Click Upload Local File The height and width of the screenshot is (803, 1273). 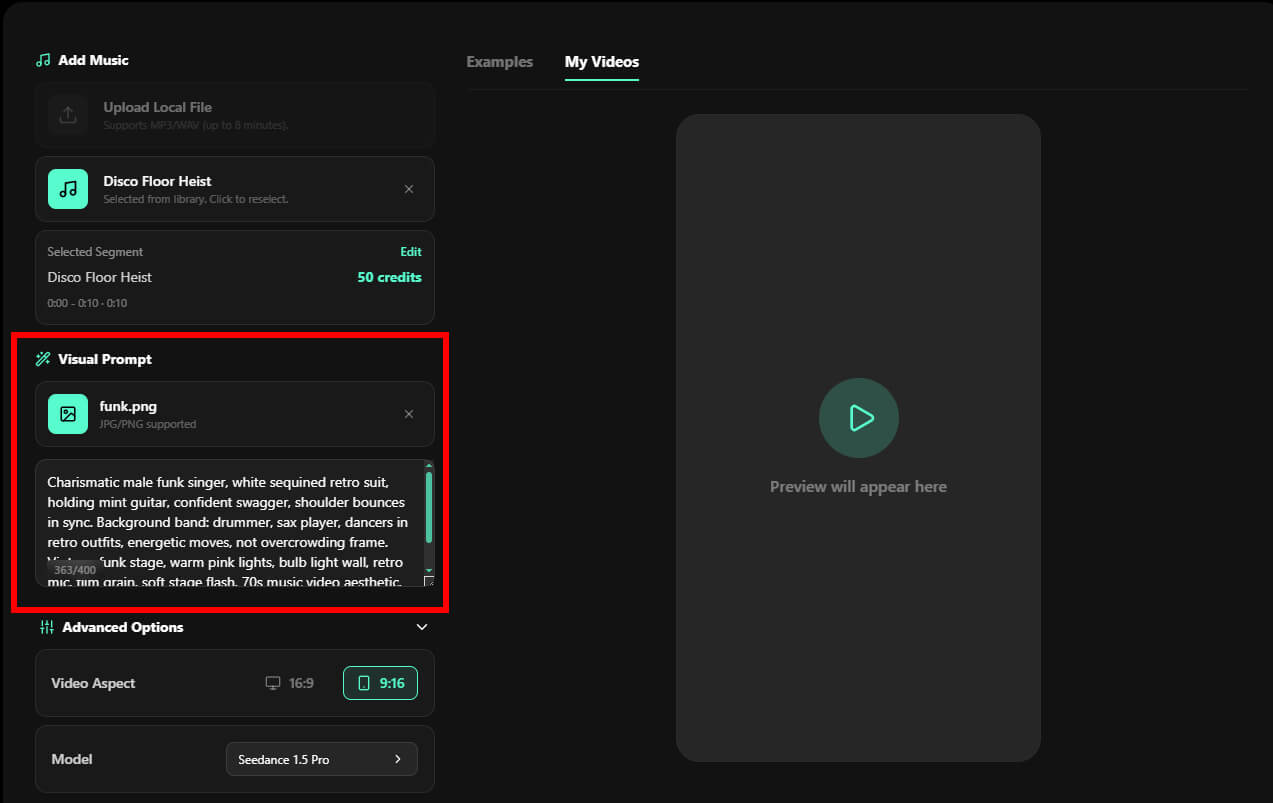[x=235, y=115]
